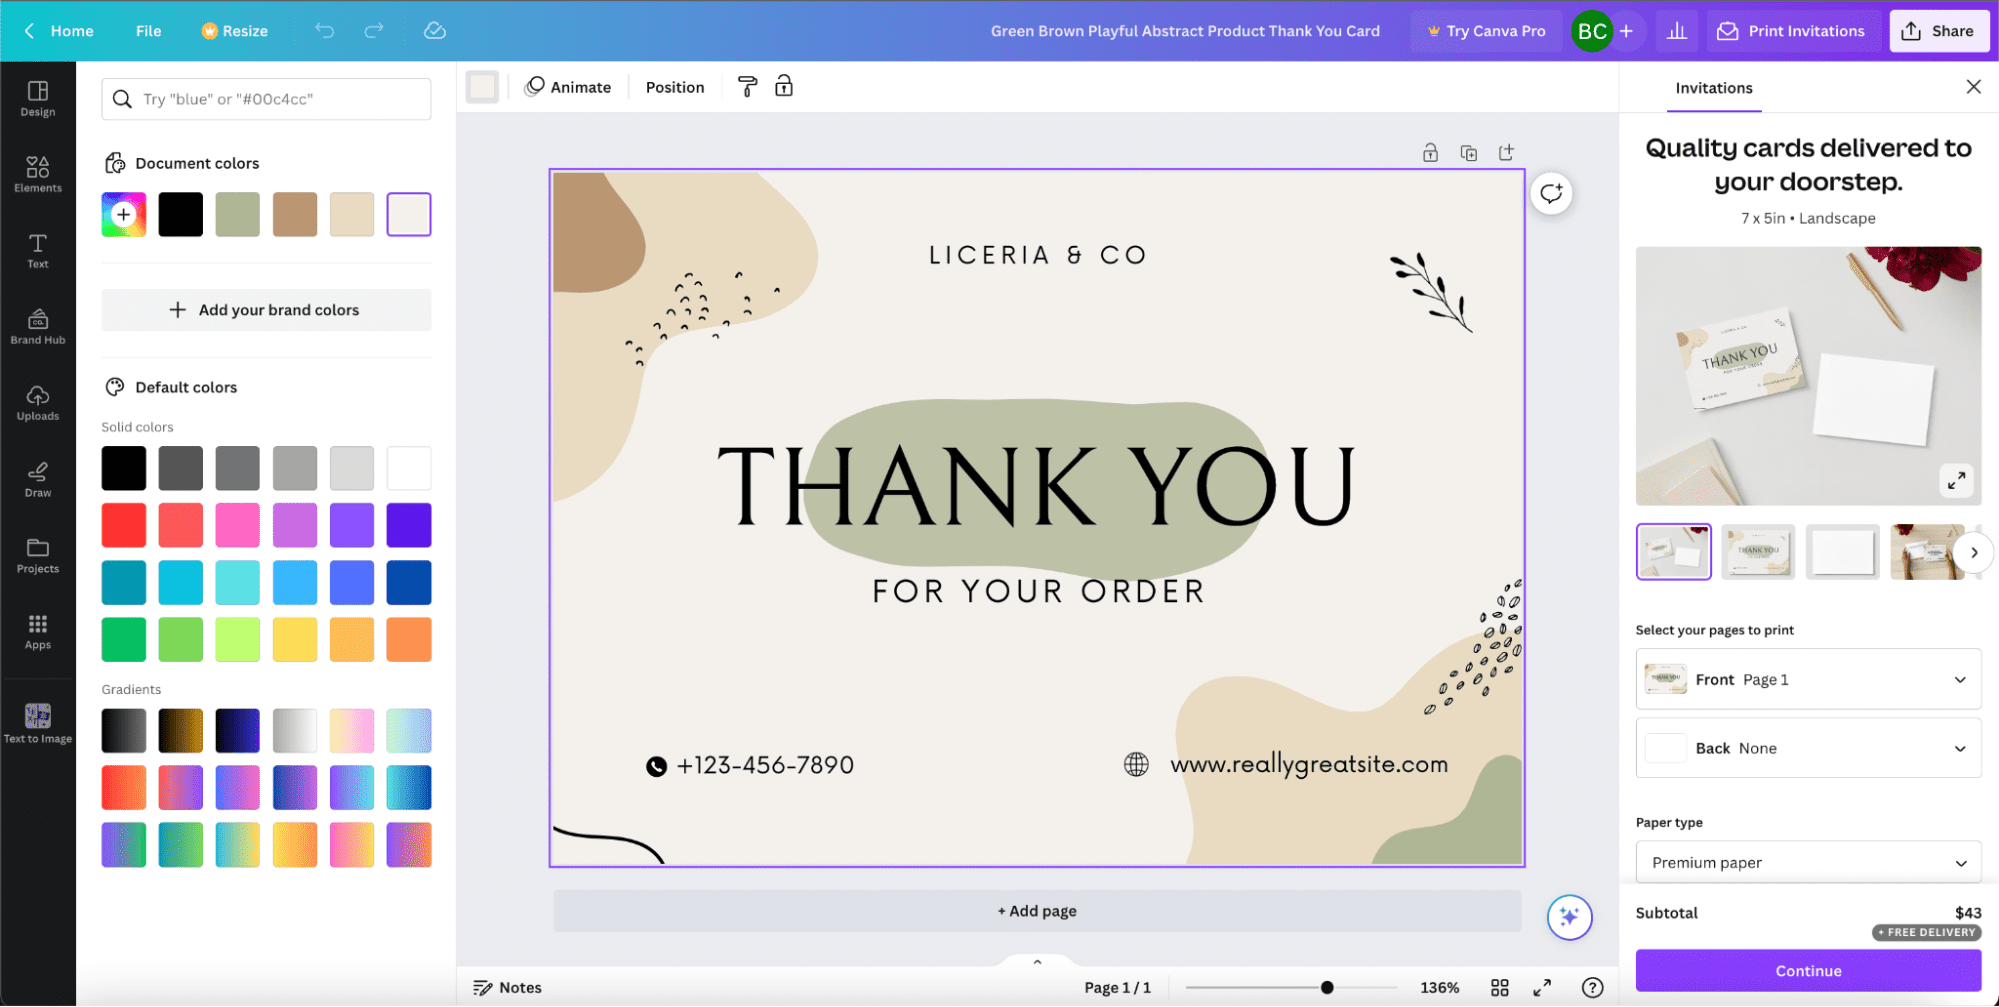Open the Elements panel in sidebar
This screenshot has width=1999, height=1007.
click(x=38, y=174)
